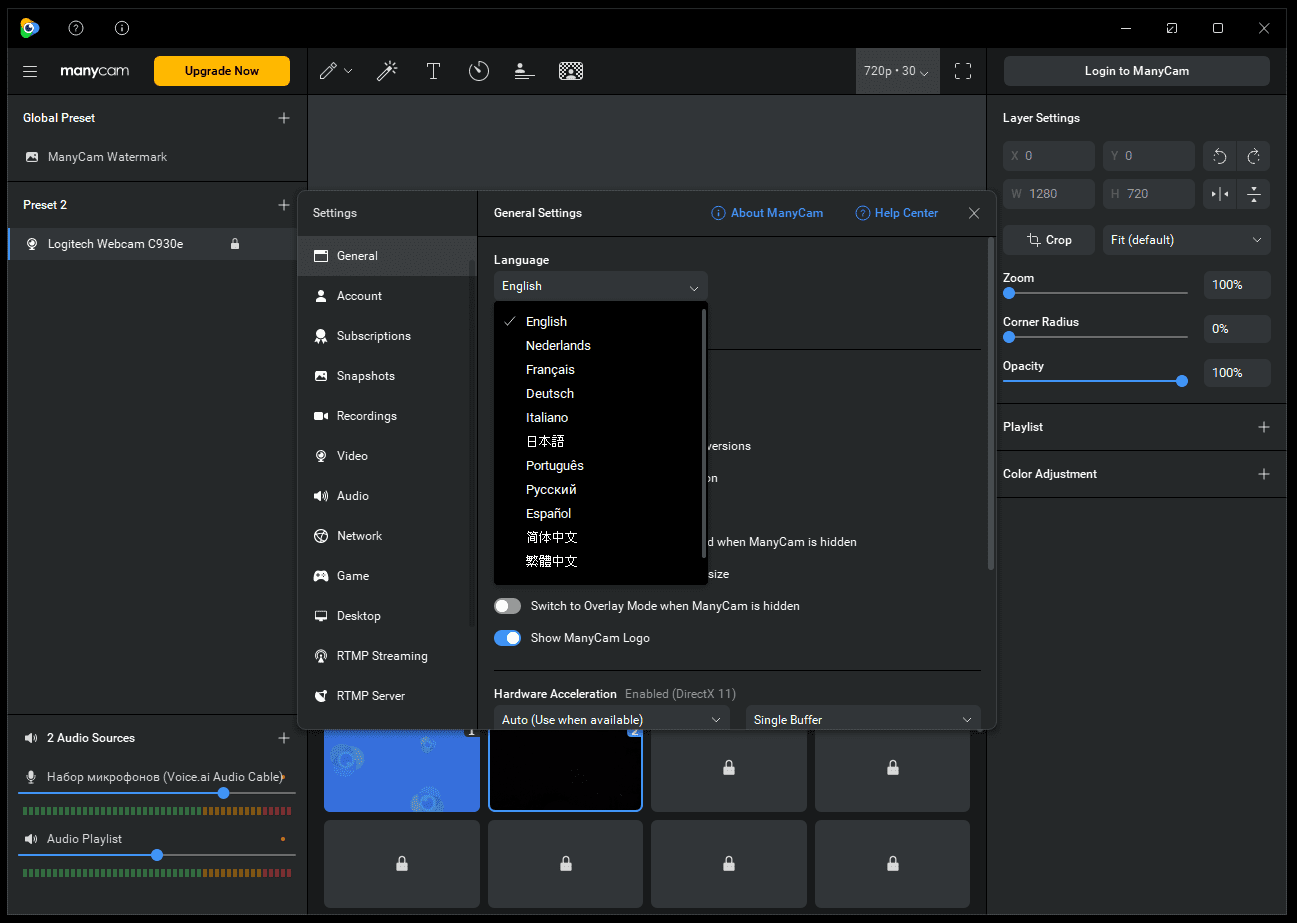Disable the Show ManyCam Logo toggle
This screenshot has height=923, width=1297.
(508, 638)
